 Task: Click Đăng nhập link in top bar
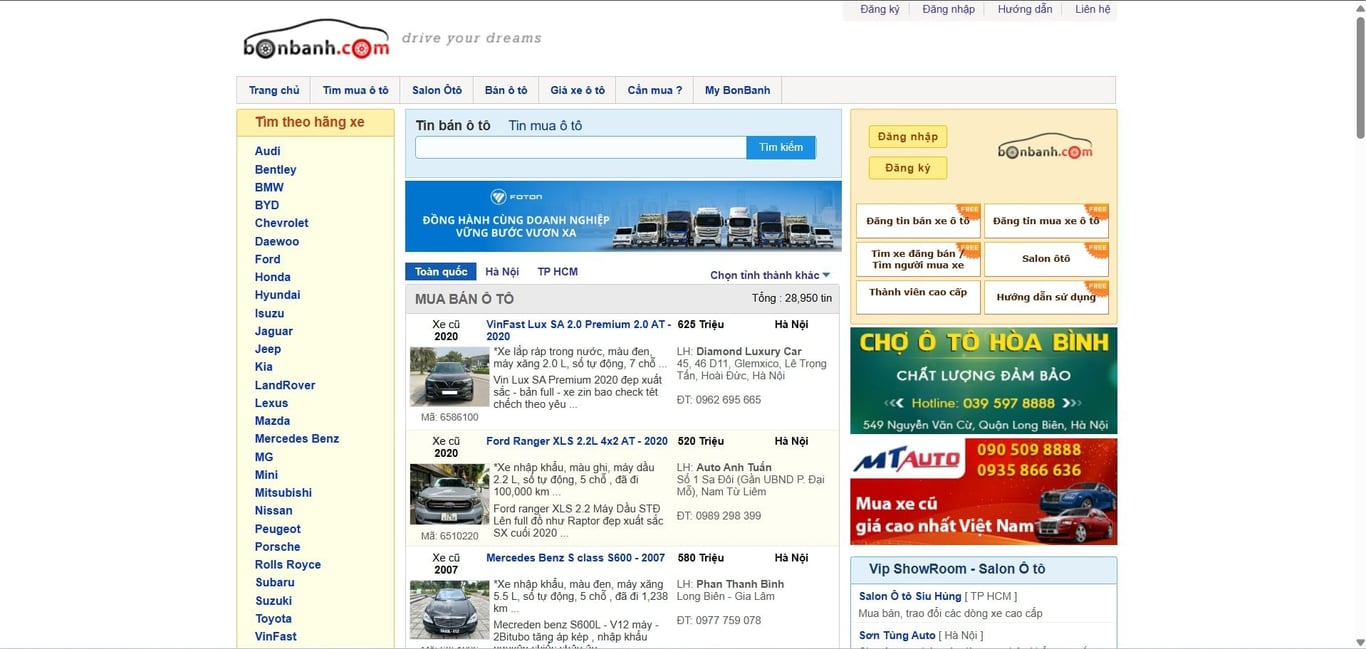pyautogui.click(x=948, y=9)
